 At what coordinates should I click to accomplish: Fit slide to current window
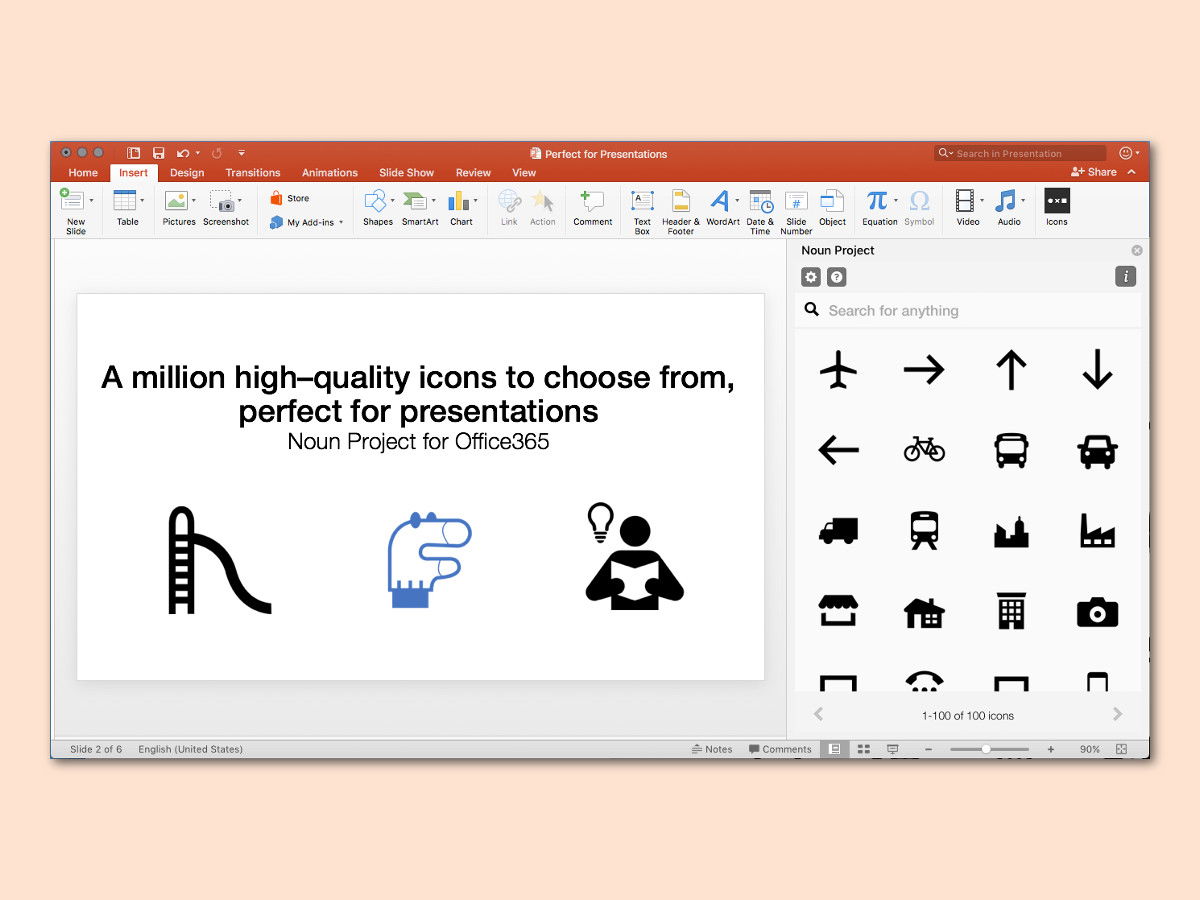(1122, 749)
